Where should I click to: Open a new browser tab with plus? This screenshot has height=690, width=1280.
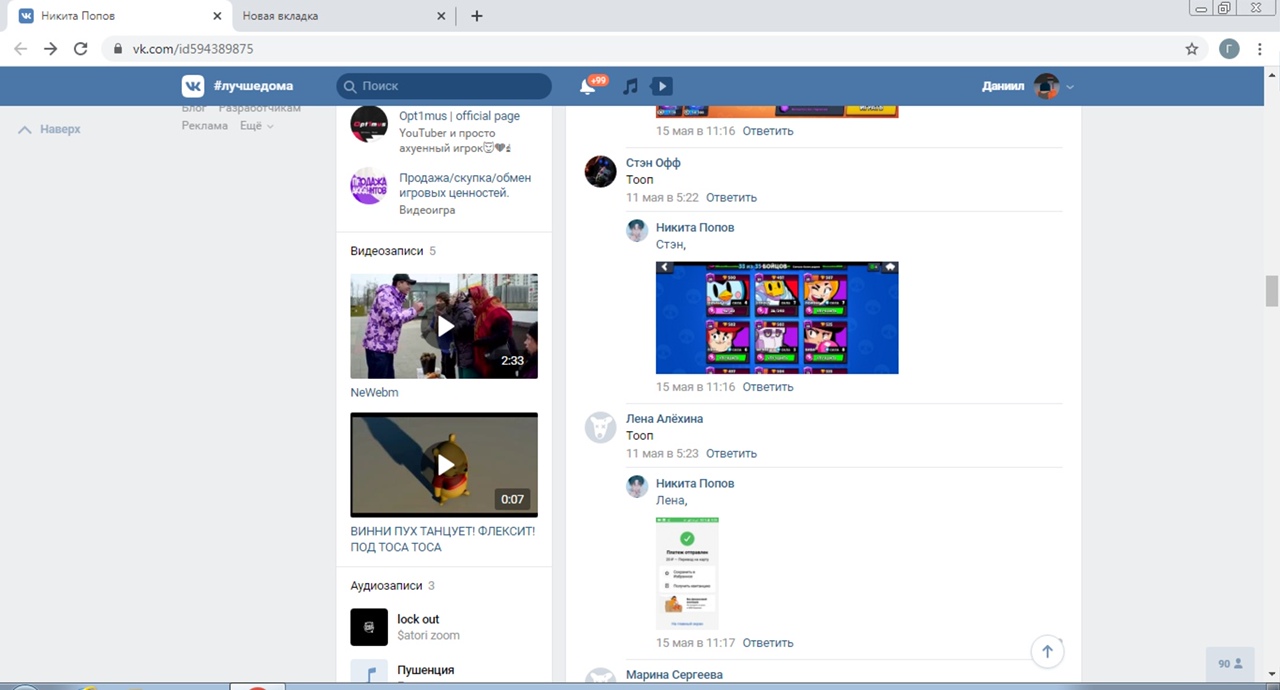[x=477, y=16]
